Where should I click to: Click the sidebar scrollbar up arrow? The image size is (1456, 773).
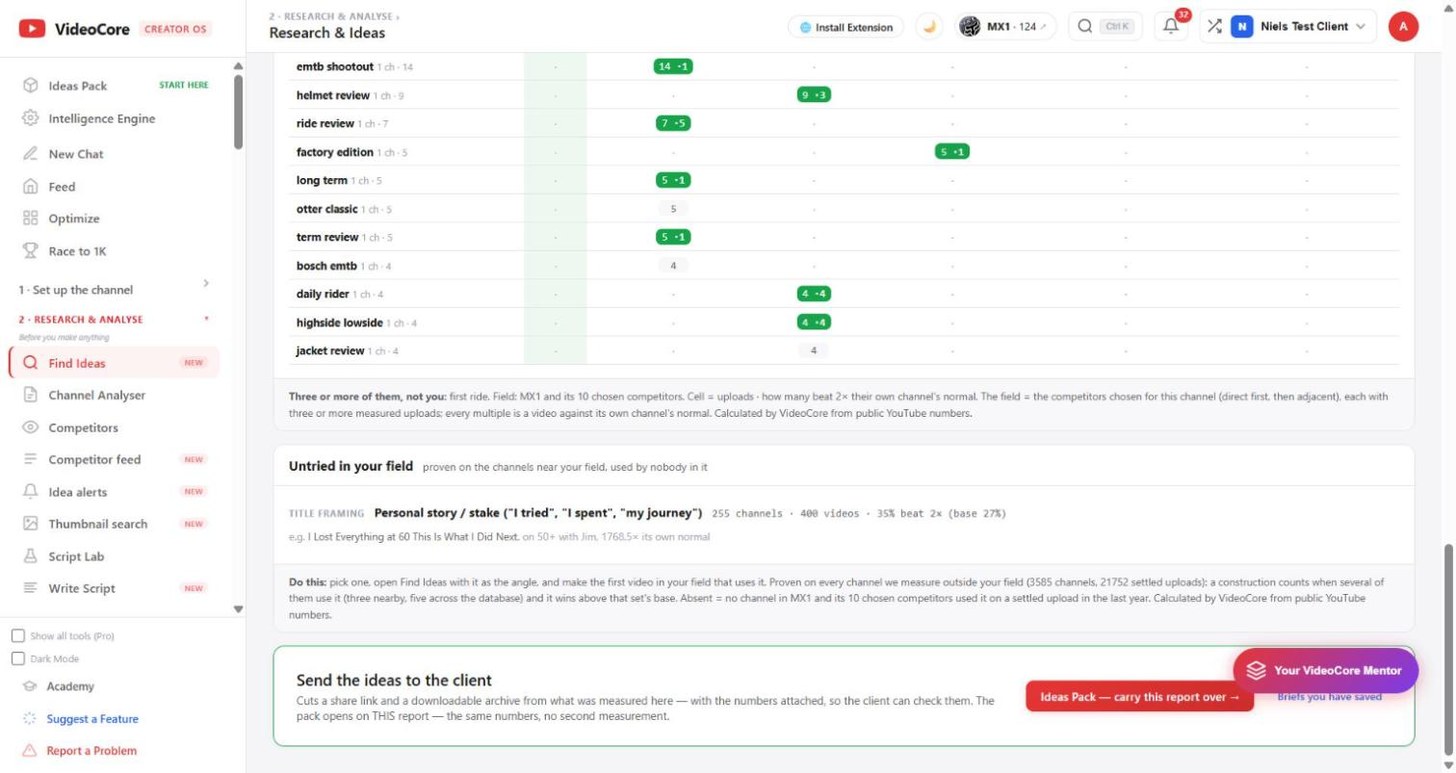[x=238, y=67]
